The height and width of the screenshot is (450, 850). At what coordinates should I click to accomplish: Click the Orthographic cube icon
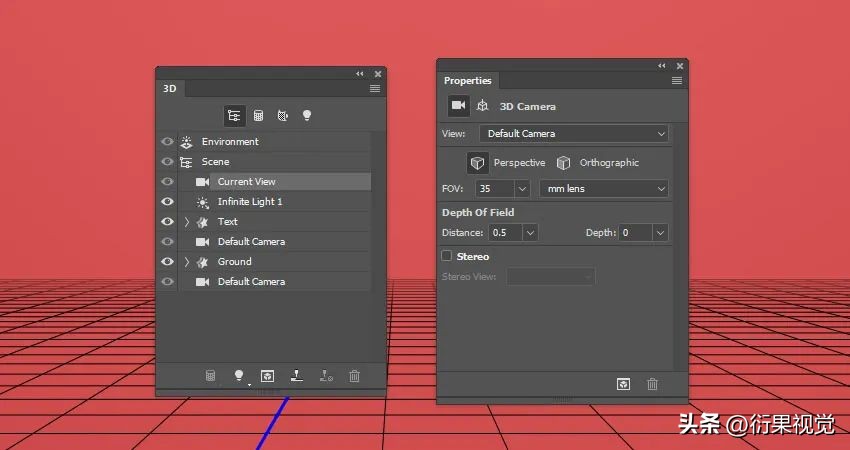coord(564,163)
